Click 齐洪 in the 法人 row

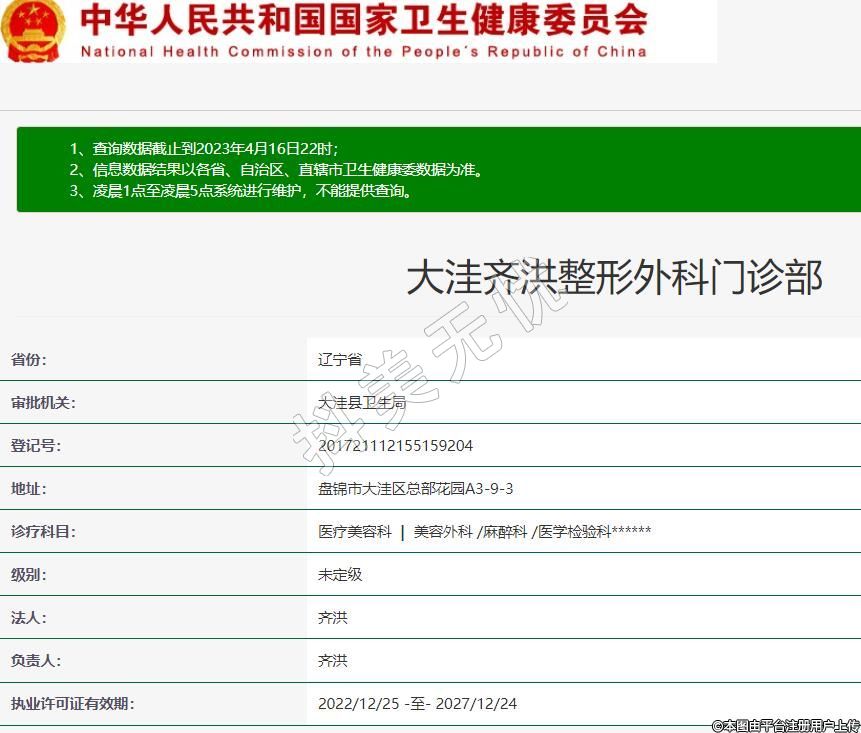point(333,617)
